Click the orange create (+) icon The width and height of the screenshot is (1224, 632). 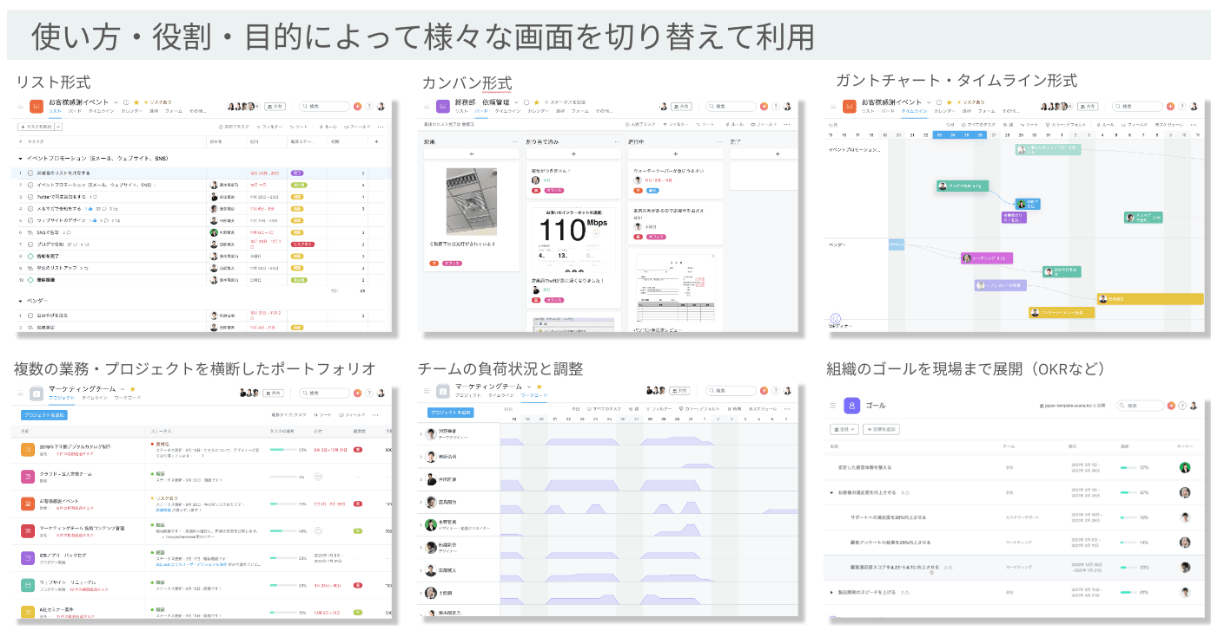357,106
